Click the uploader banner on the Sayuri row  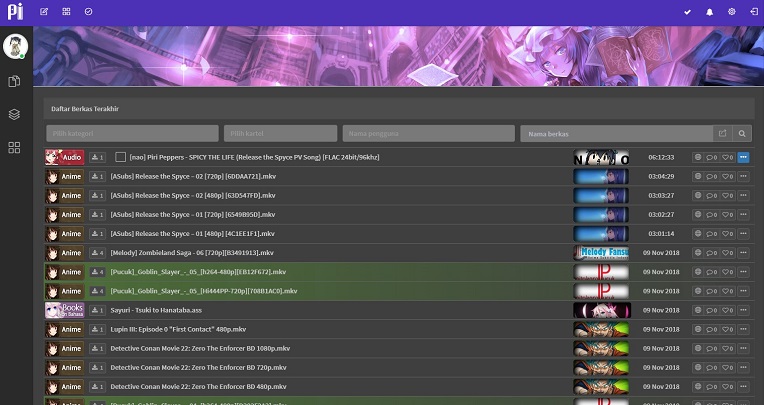coord(602,310)
